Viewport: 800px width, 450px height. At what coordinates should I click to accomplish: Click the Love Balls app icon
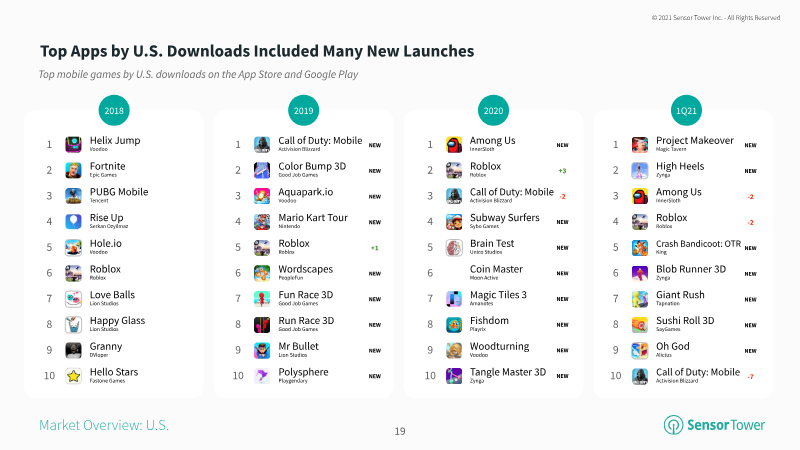click(73, 298)
